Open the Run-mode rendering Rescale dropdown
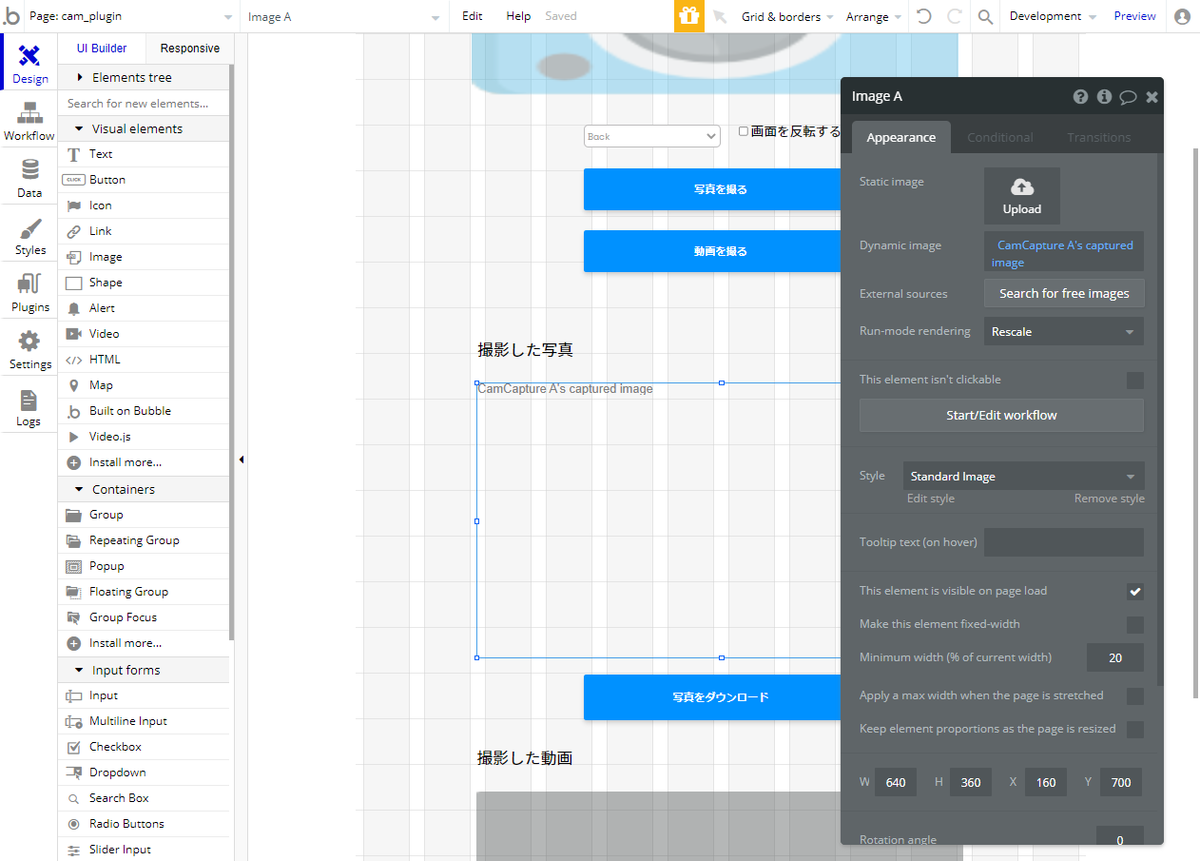 (x=1064, y=332)
